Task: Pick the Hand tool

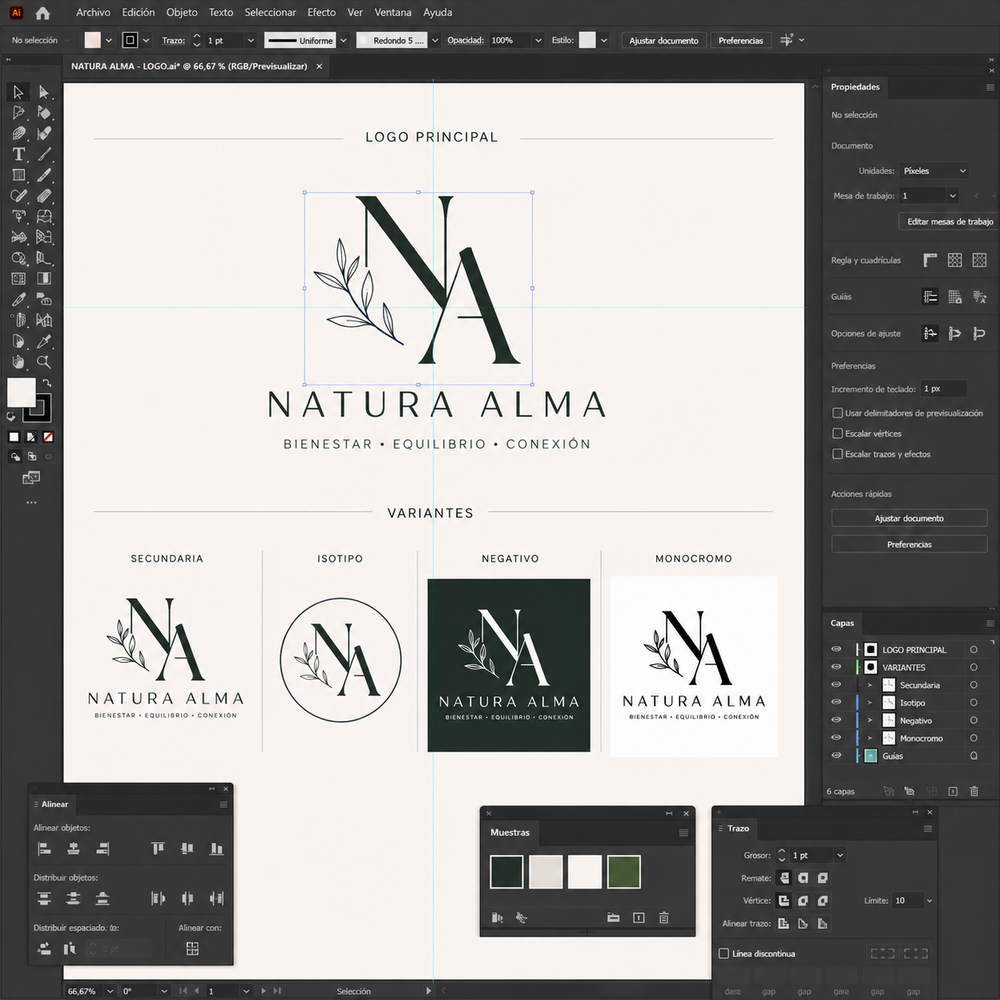Action: (18, 362)
